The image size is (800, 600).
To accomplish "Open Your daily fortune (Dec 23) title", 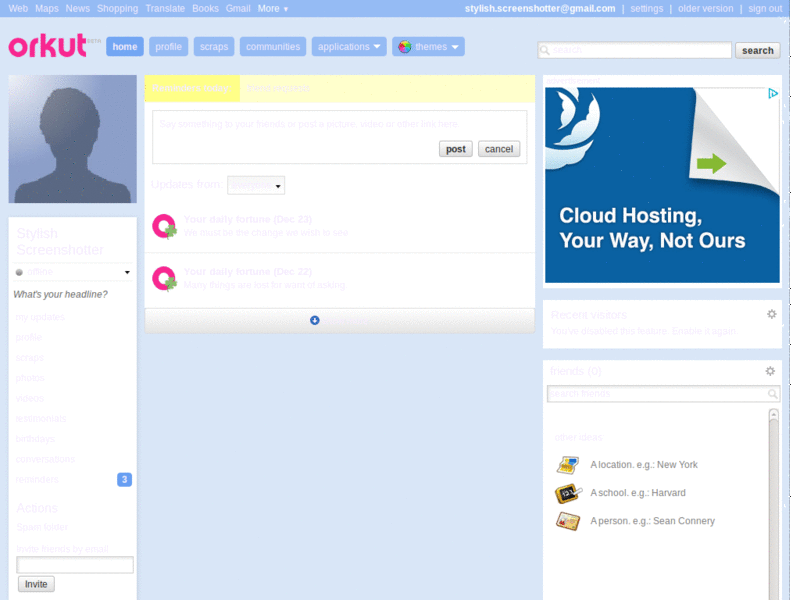I will point(247,219).
